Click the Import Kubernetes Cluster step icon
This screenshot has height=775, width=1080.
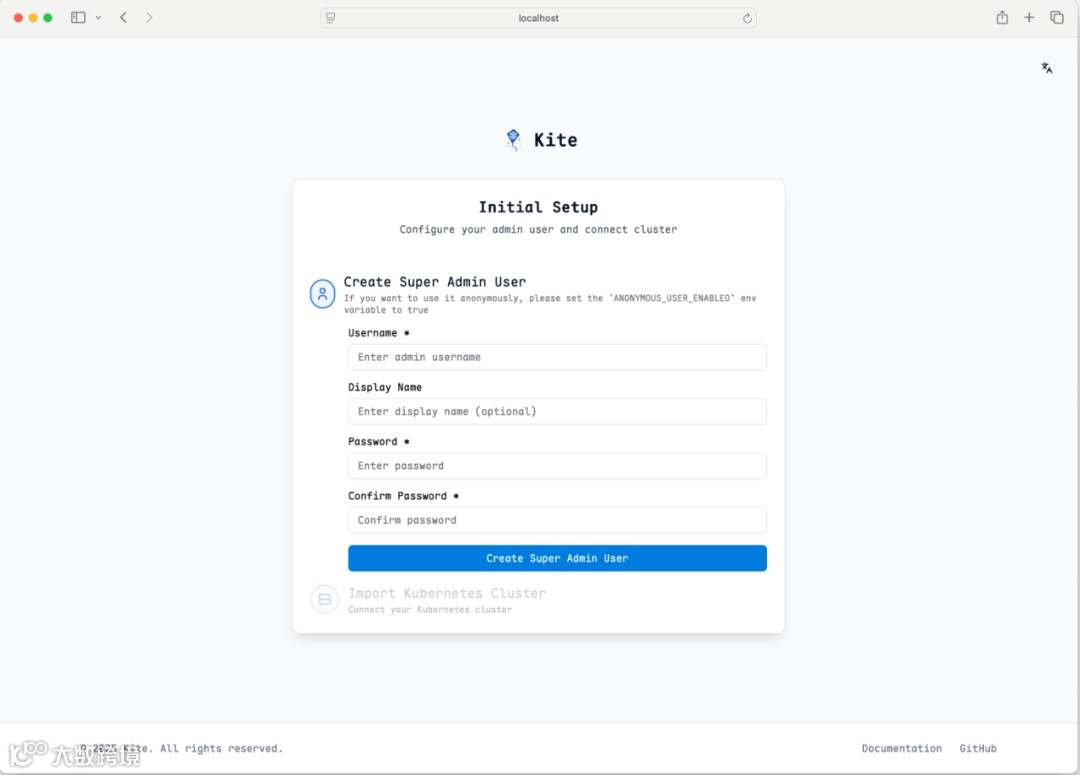pos(324,599)
